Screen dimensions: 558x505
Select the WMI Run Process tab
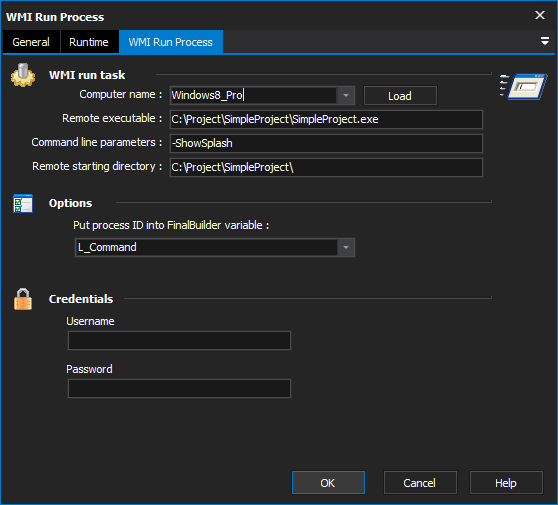coord(171,42)
